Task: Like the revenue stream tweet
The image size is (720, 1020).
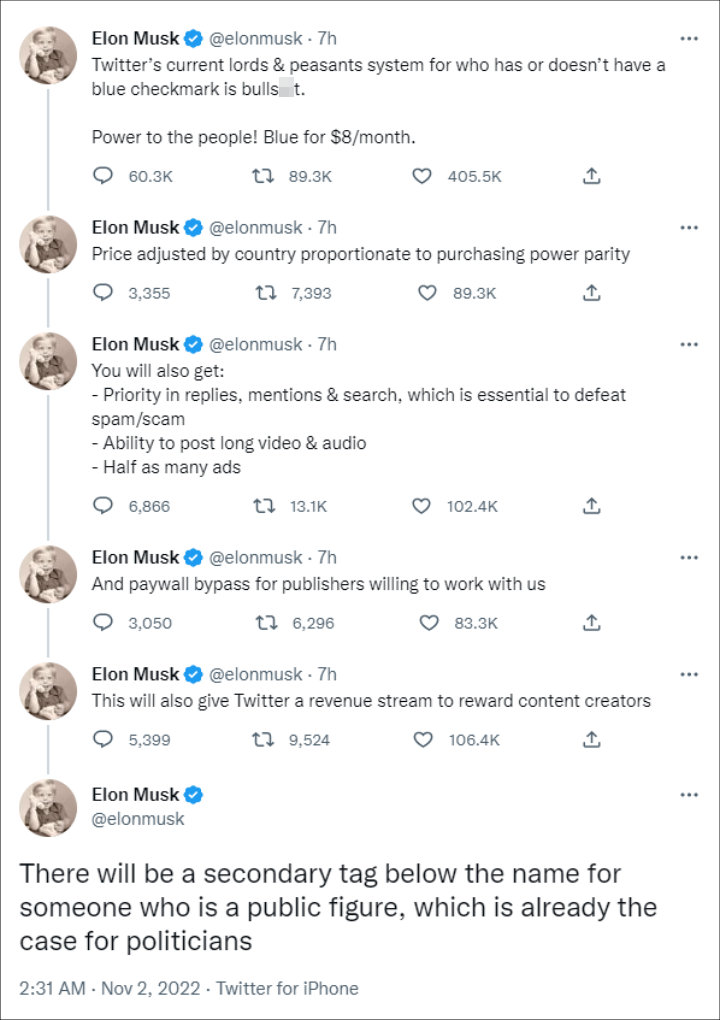Action: [x=422, y=740]
